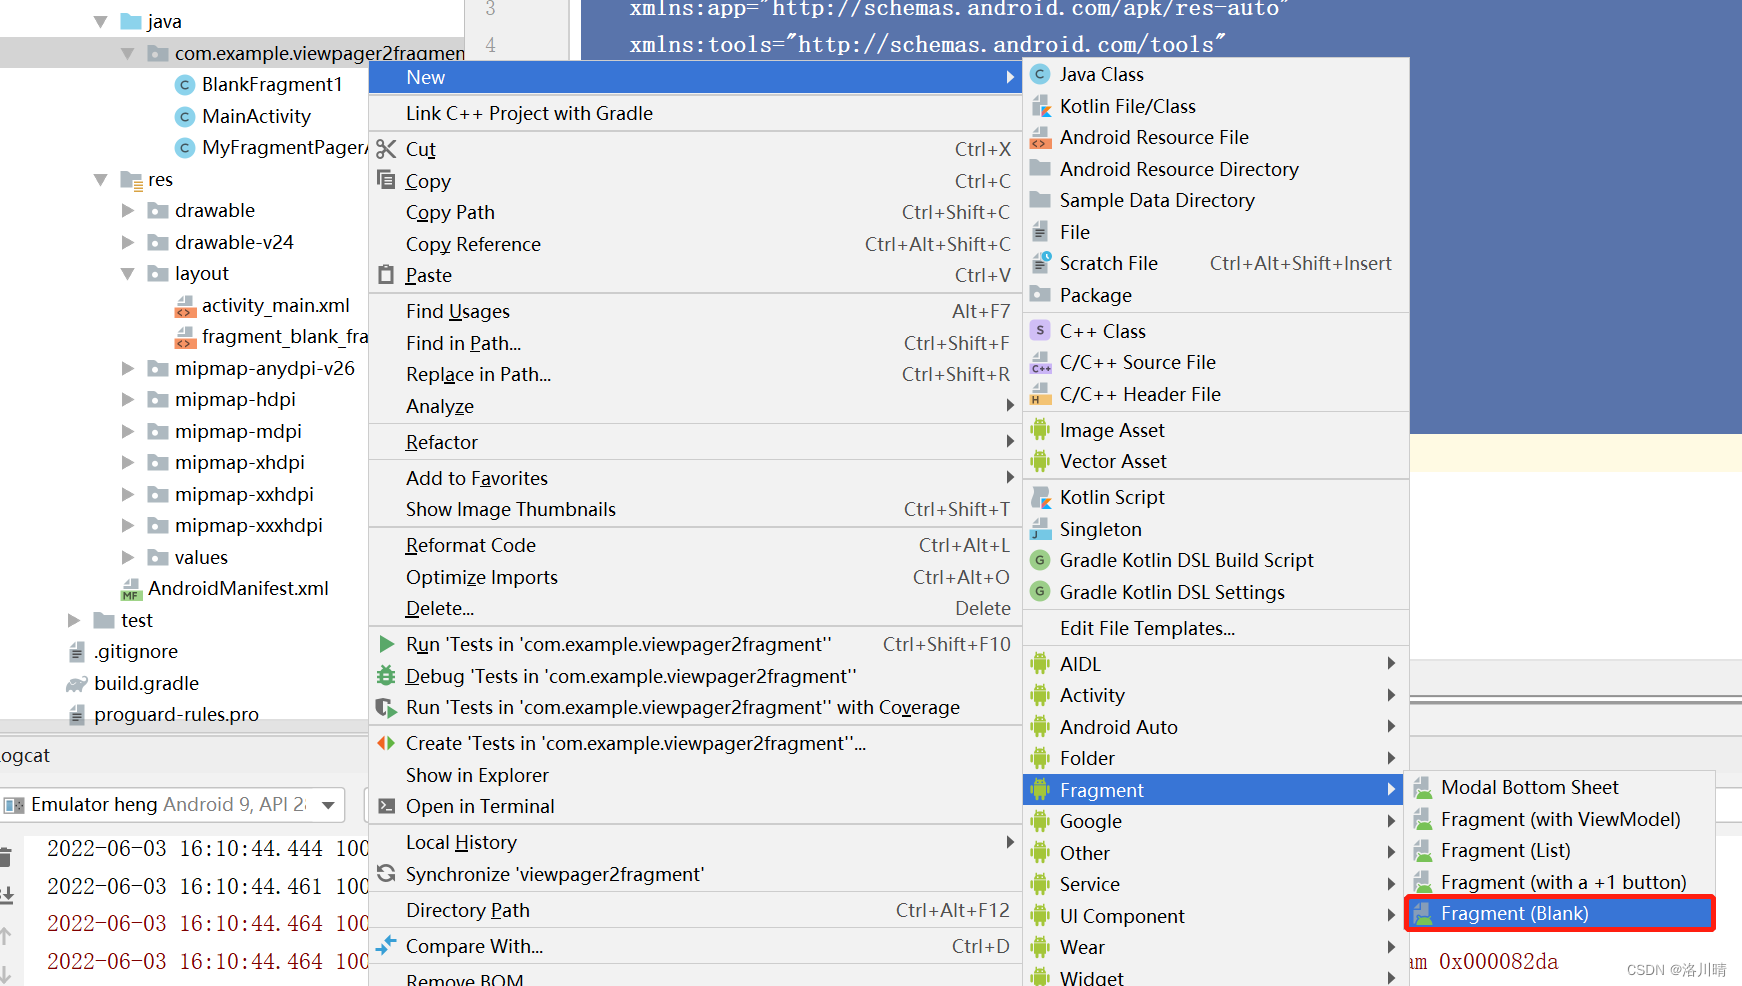This screenshot has height=986, width=1742.
Task: Select Reformat Code from the menu
Action: click(470, 545)
